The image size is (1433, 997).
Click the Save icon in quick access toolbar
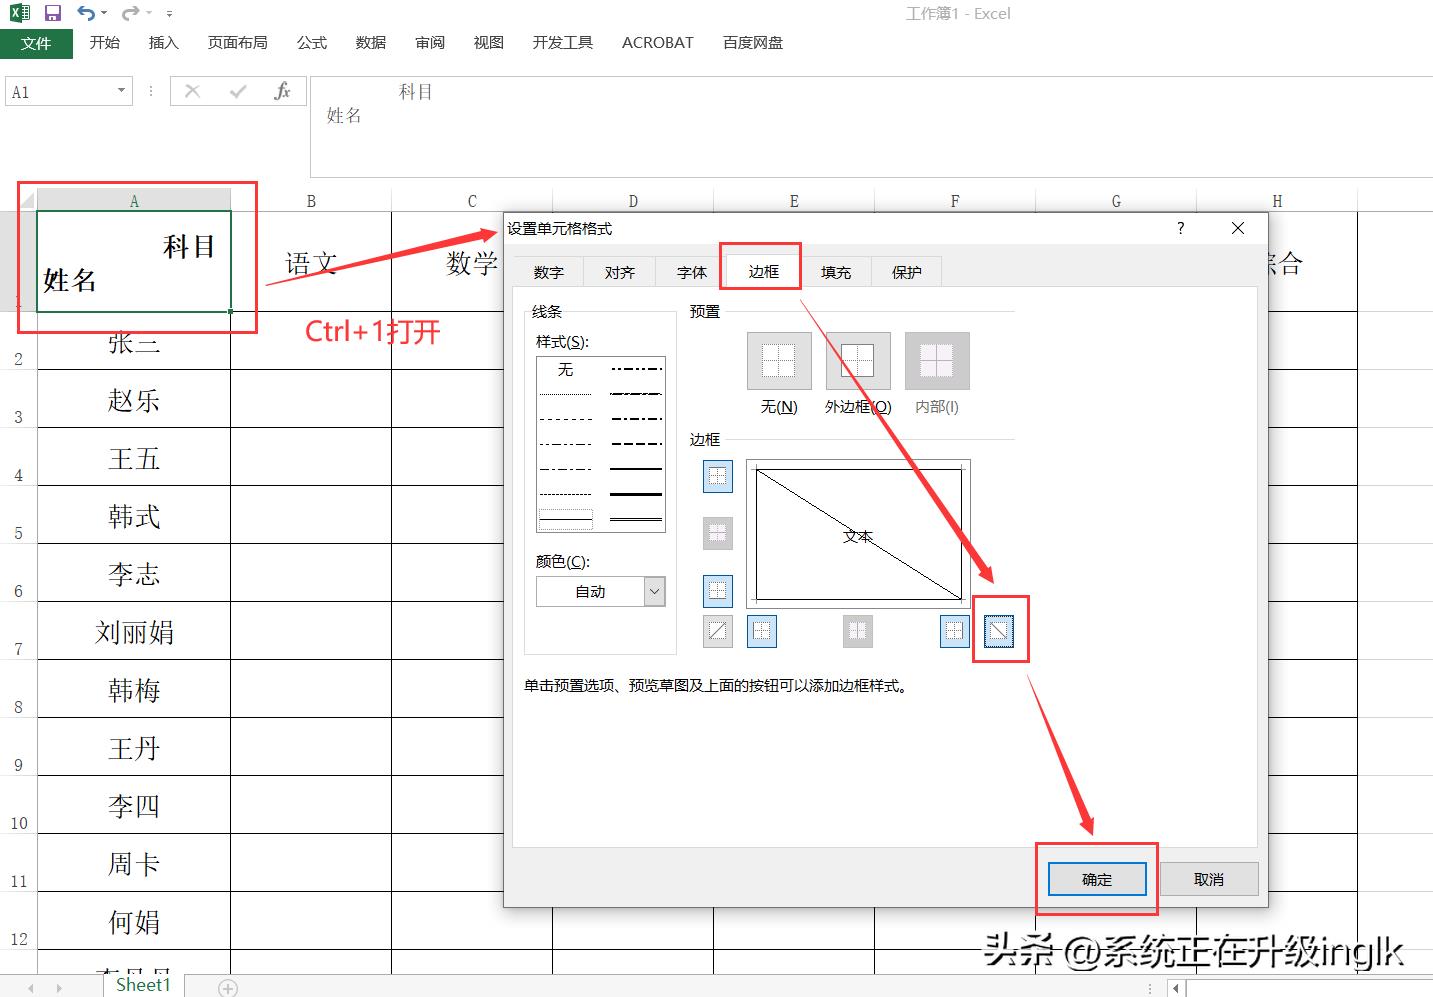coord(53,13)
